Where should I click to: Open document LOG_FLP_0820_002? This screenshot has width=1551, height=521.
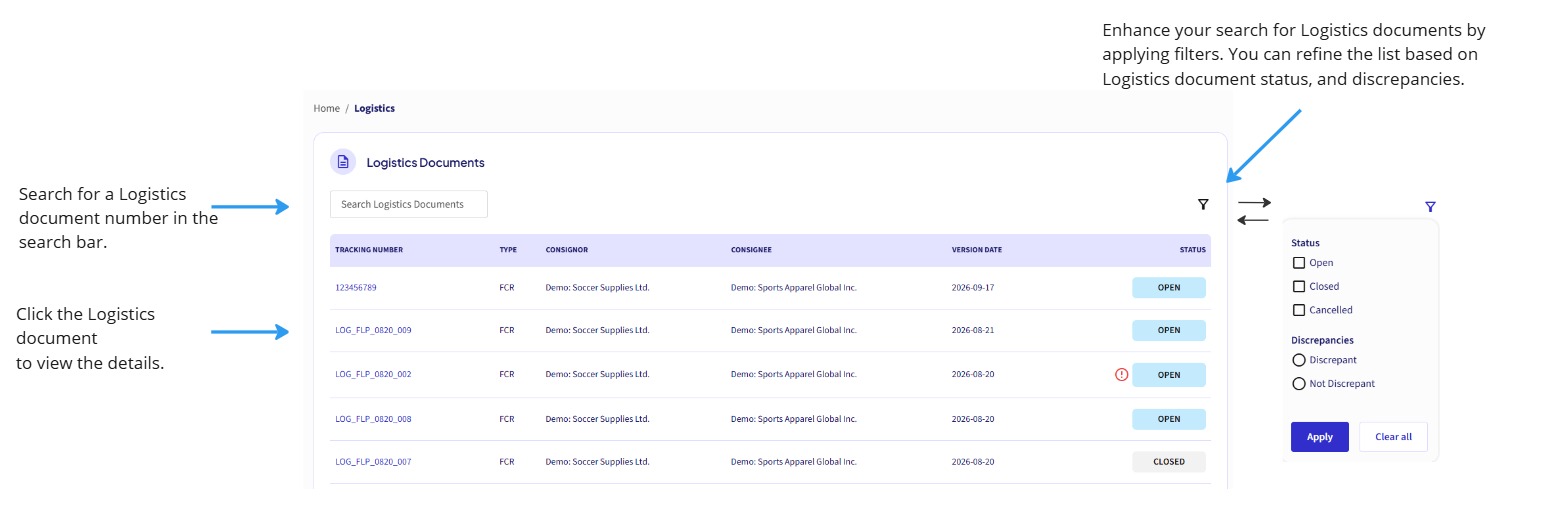373,375
